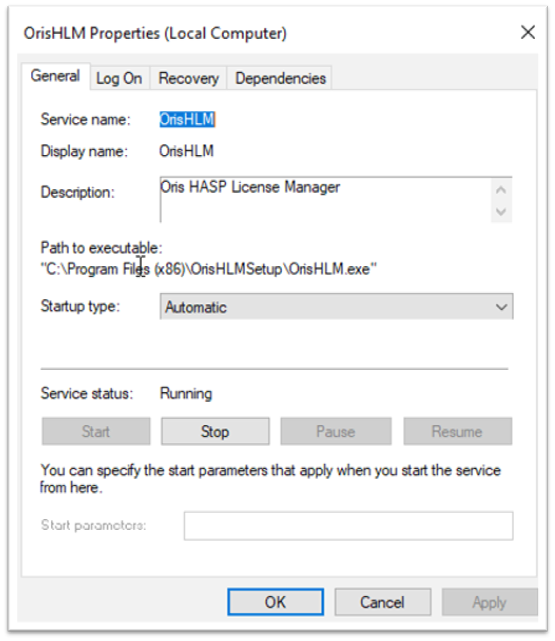This screenshot has height=641, width=555.
Task: Stop the running service
Action: (x=215, y=431)
